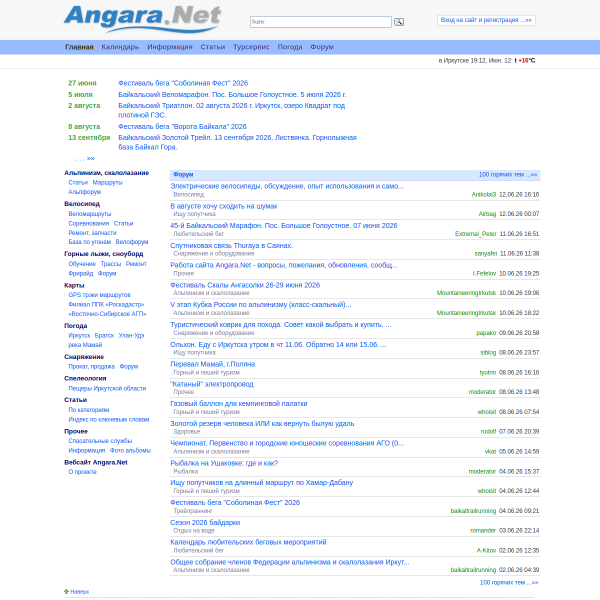Open topic Работа сайта Angara.Net
Image resolution: width=600 pixels, height=600 pixels.
[x=284, y=265]
